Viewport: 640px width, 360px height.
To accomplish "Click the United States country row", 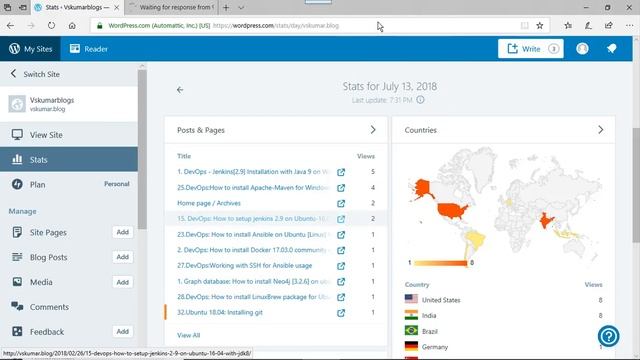I will point(503,300).
